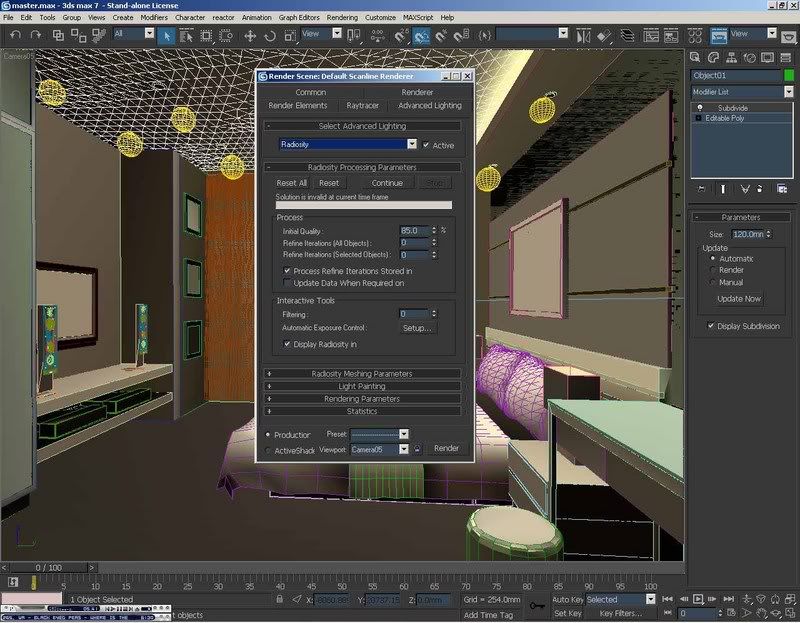The image size is (800, 623).
Task: Uncheck the Active checkbox for Radiosity
Action: (427, 145)
